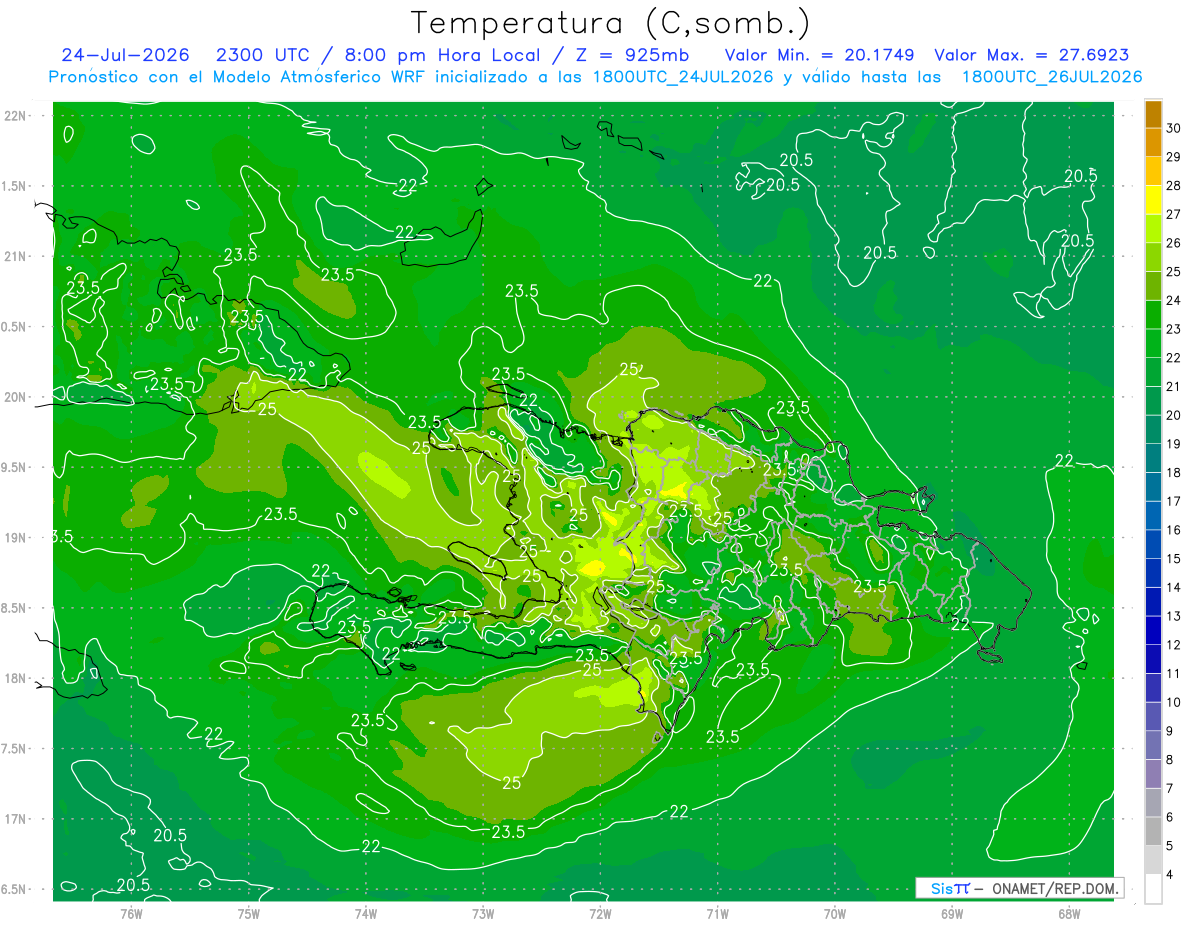Image resolution: width=1200 pixels, height=927 pixels.
Task: Pick the orange swatch between 29 and 30
Action: 1153,142
